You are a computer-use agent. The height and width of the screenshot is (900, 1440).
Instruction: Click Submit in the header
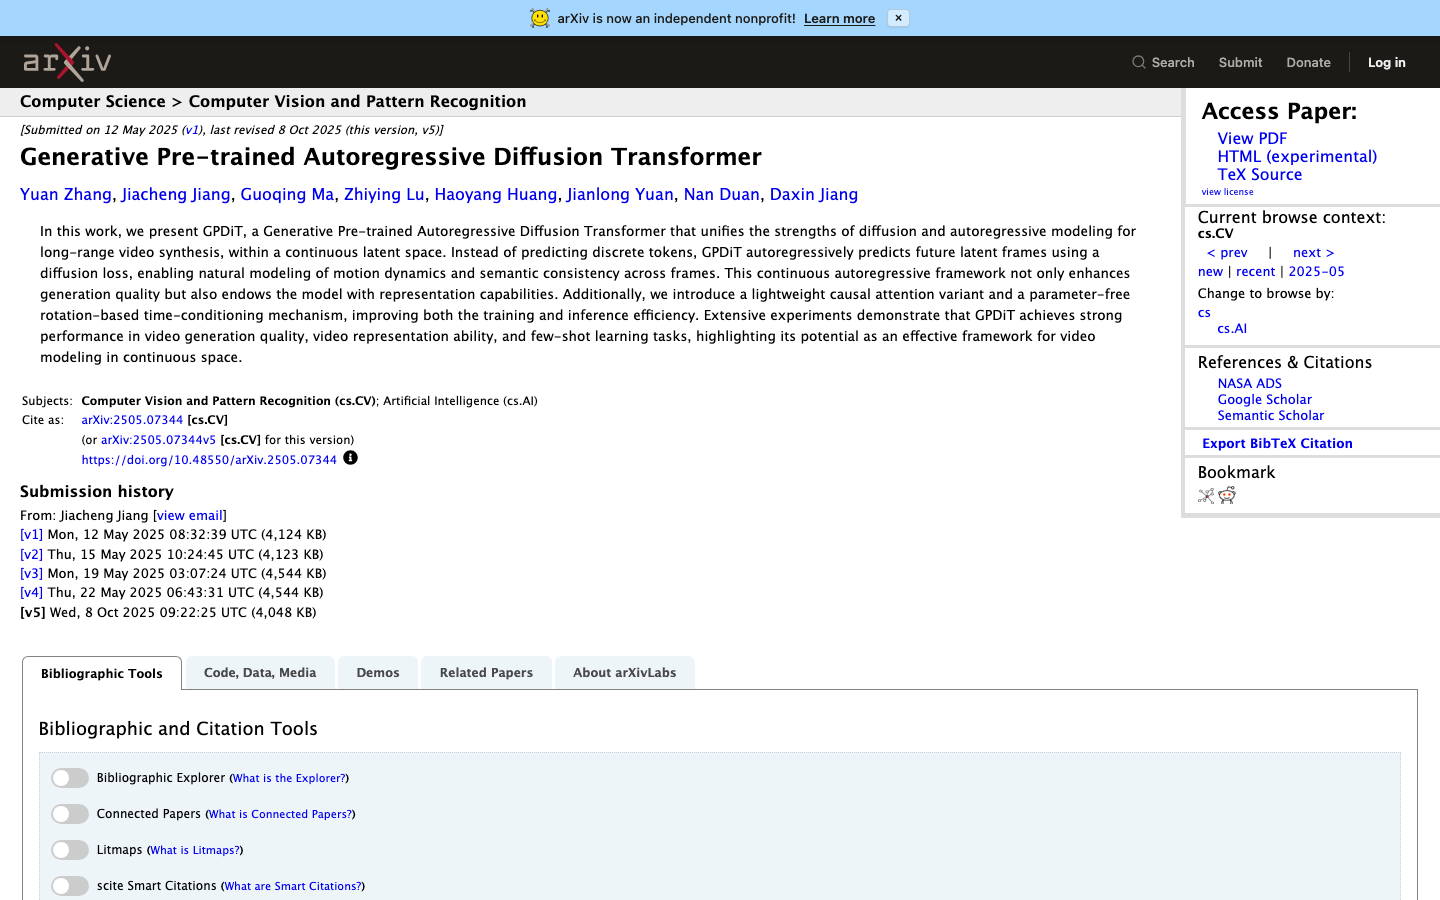coord(1240,62)
